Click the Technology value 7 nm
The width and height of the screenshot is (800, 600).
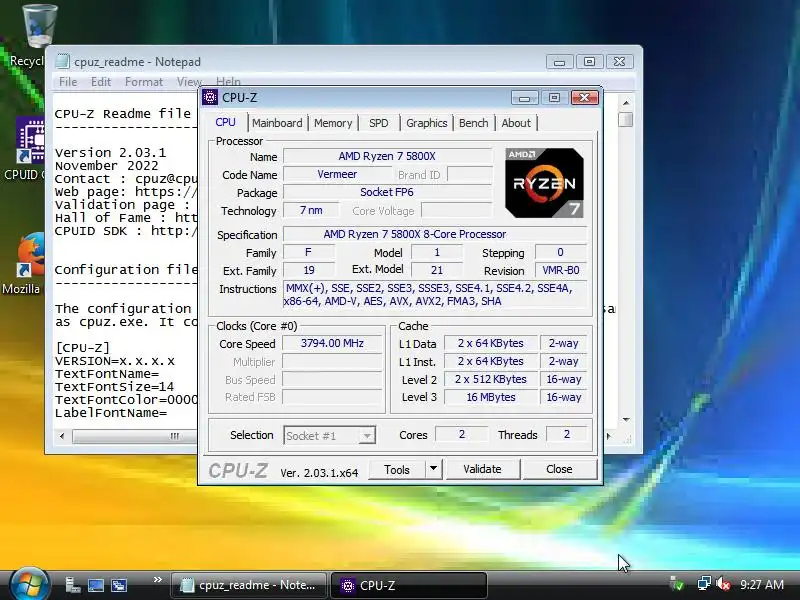tap(311, 210)
